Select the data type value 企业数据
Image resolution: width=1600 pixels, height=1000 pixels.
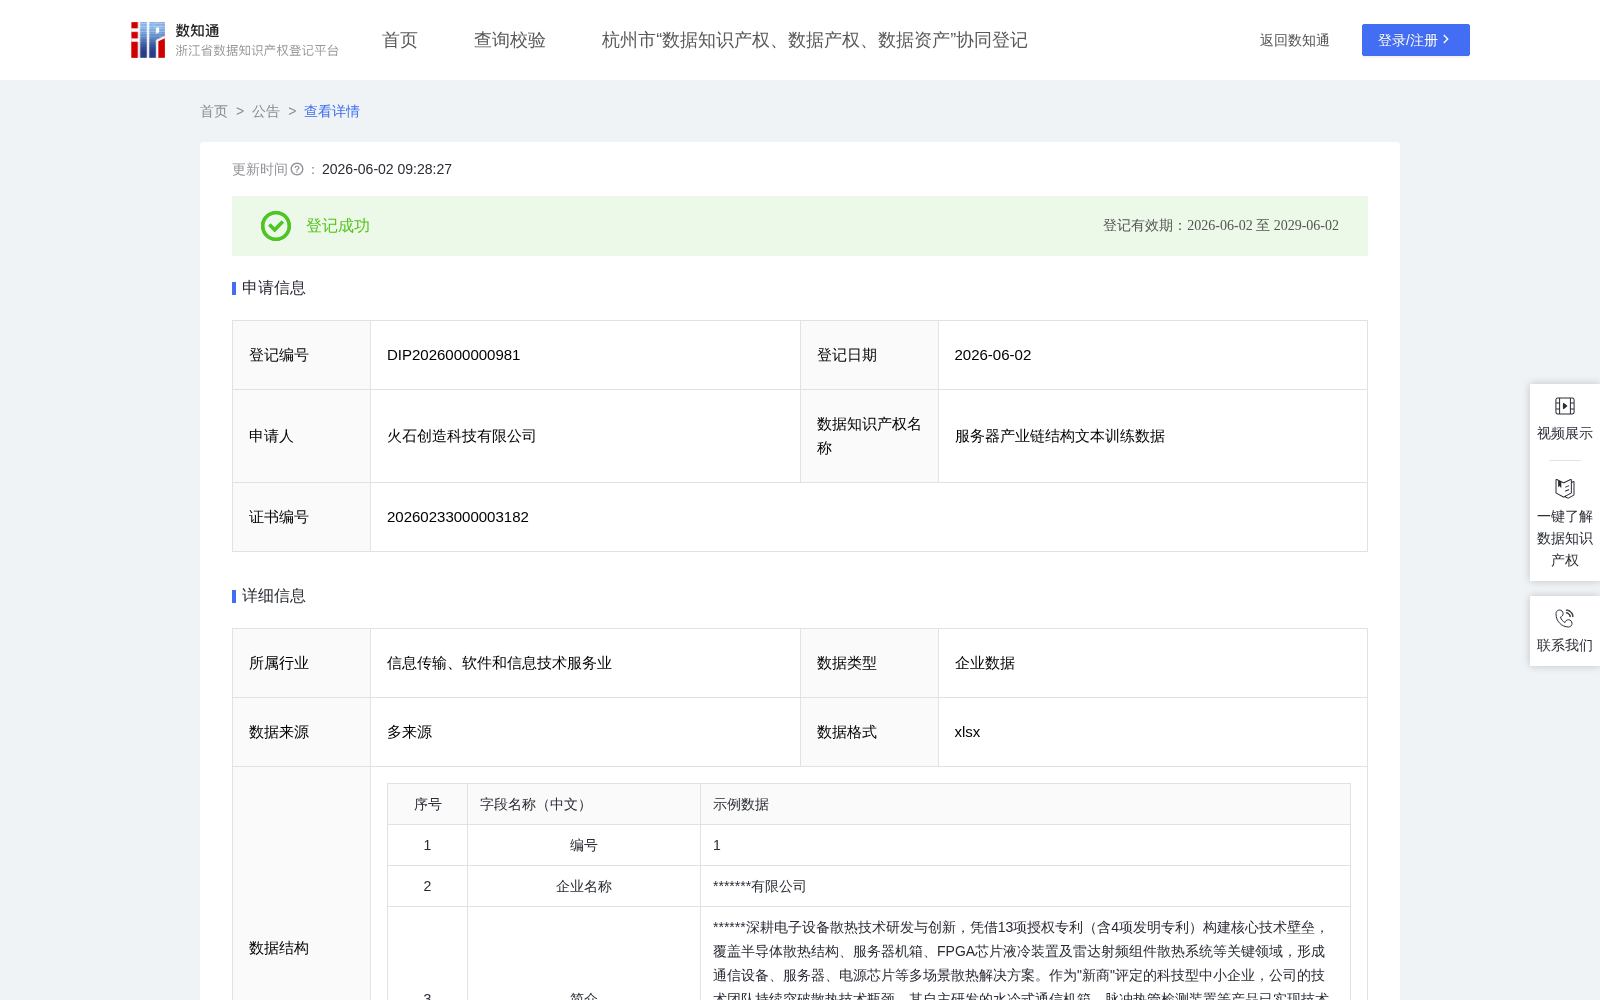tap(985, 663)
